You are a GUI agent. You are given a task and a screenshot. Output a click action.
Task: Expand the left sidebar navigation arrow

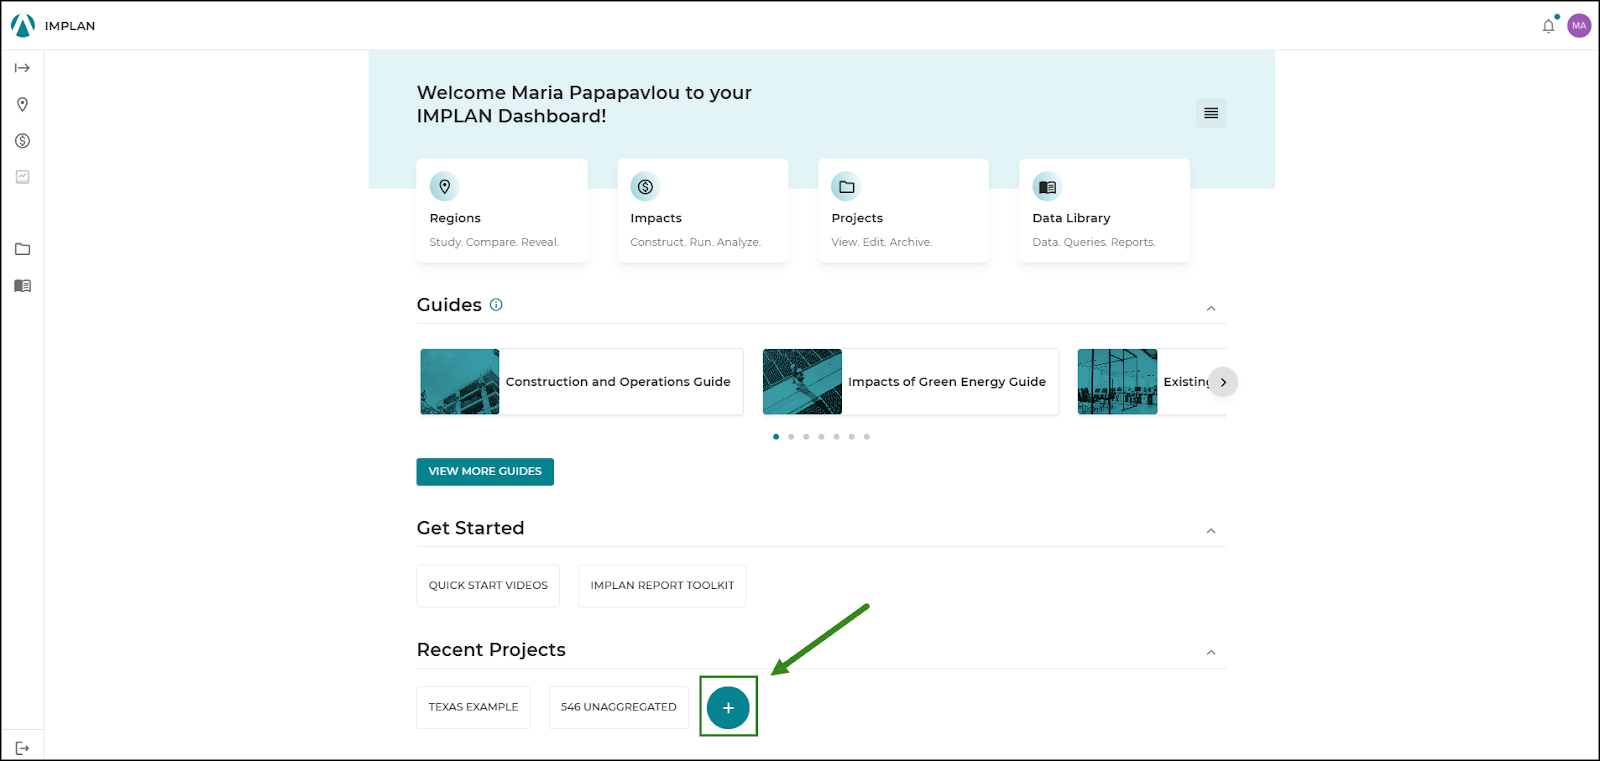pyautogui.click(x=22, y=68)
